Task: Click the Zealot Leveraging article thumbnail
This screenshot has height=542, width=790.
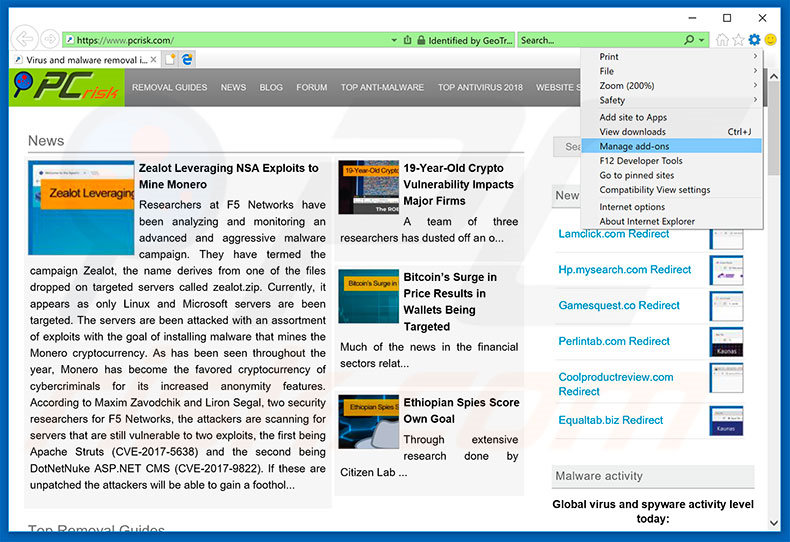Action: click(81, 208)
